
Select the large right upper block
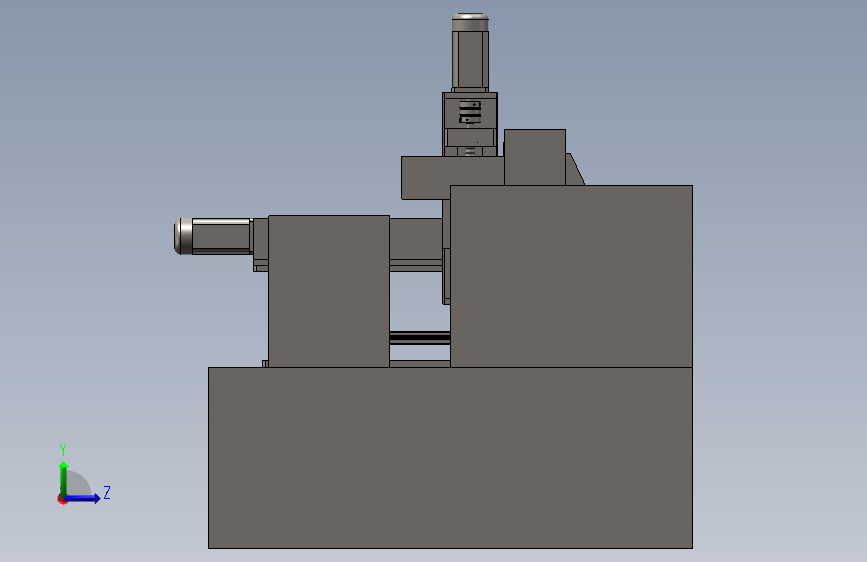coord(571,276)
